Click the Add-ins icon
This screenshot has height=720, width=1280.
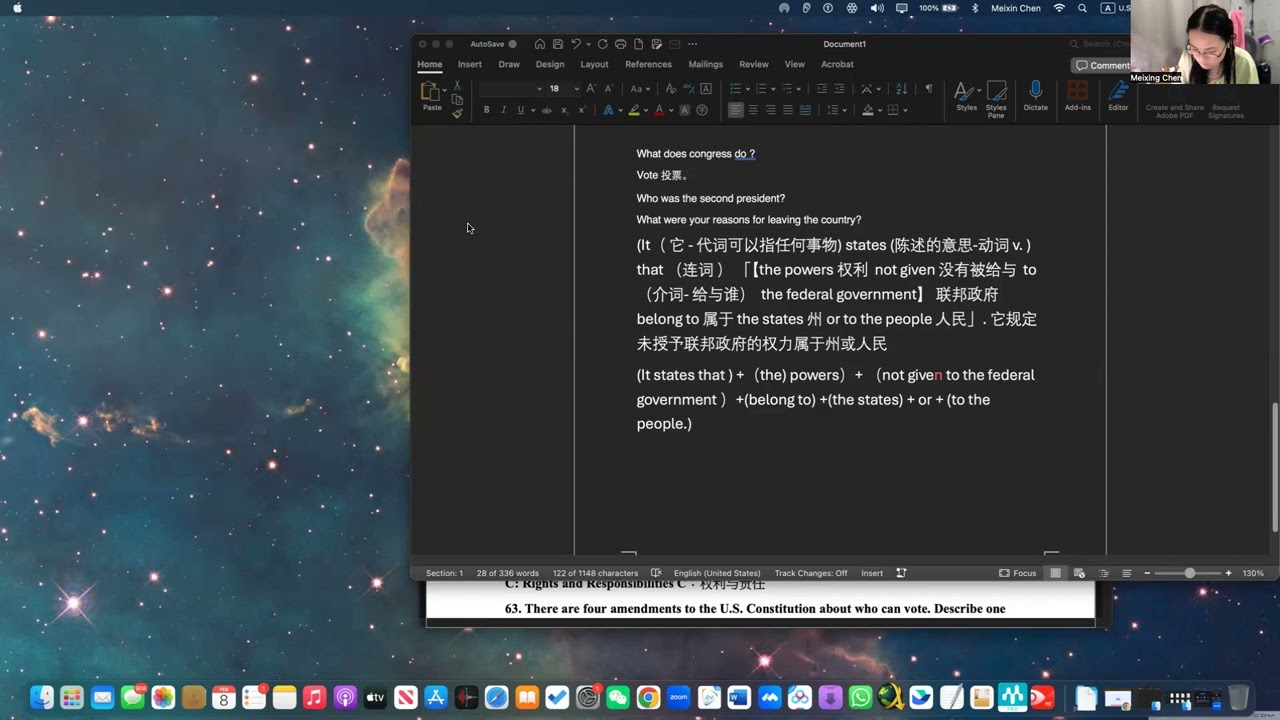click(x=1077, y=96)
